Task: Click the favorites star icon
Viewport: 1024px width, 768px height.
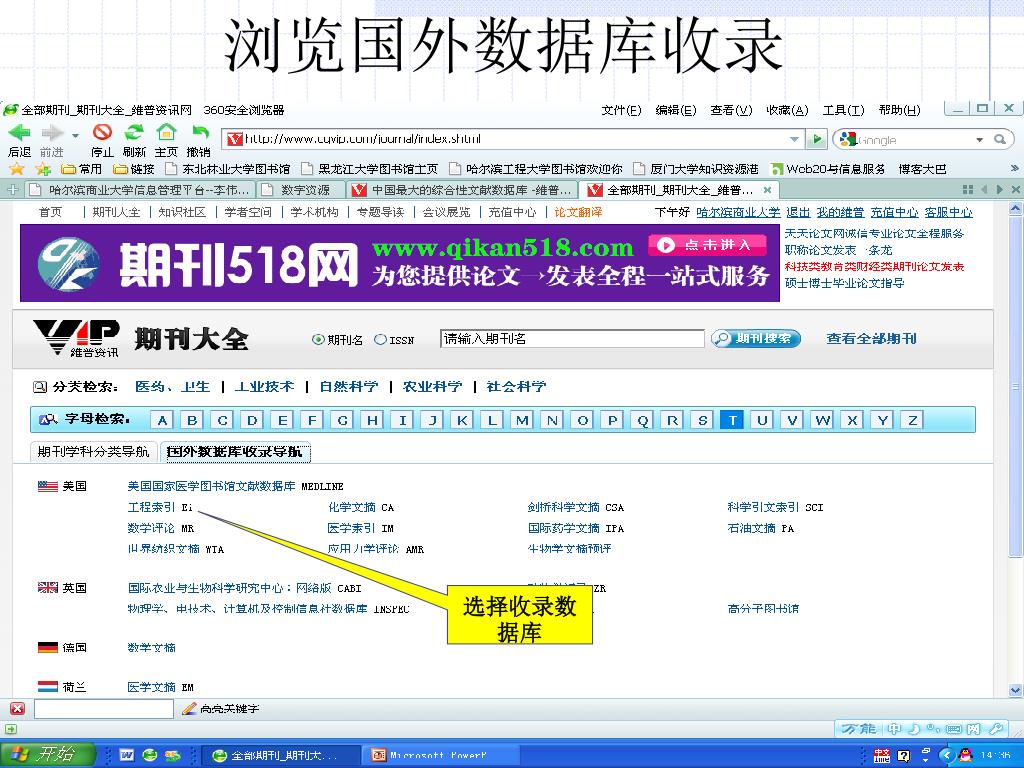Action: (16, 169)
